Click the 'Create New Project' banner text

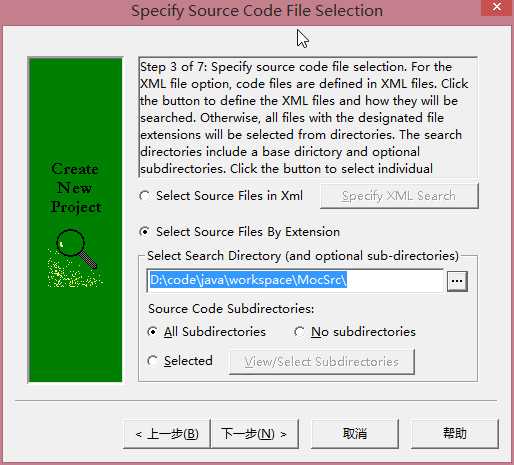[x=76, y=188]
